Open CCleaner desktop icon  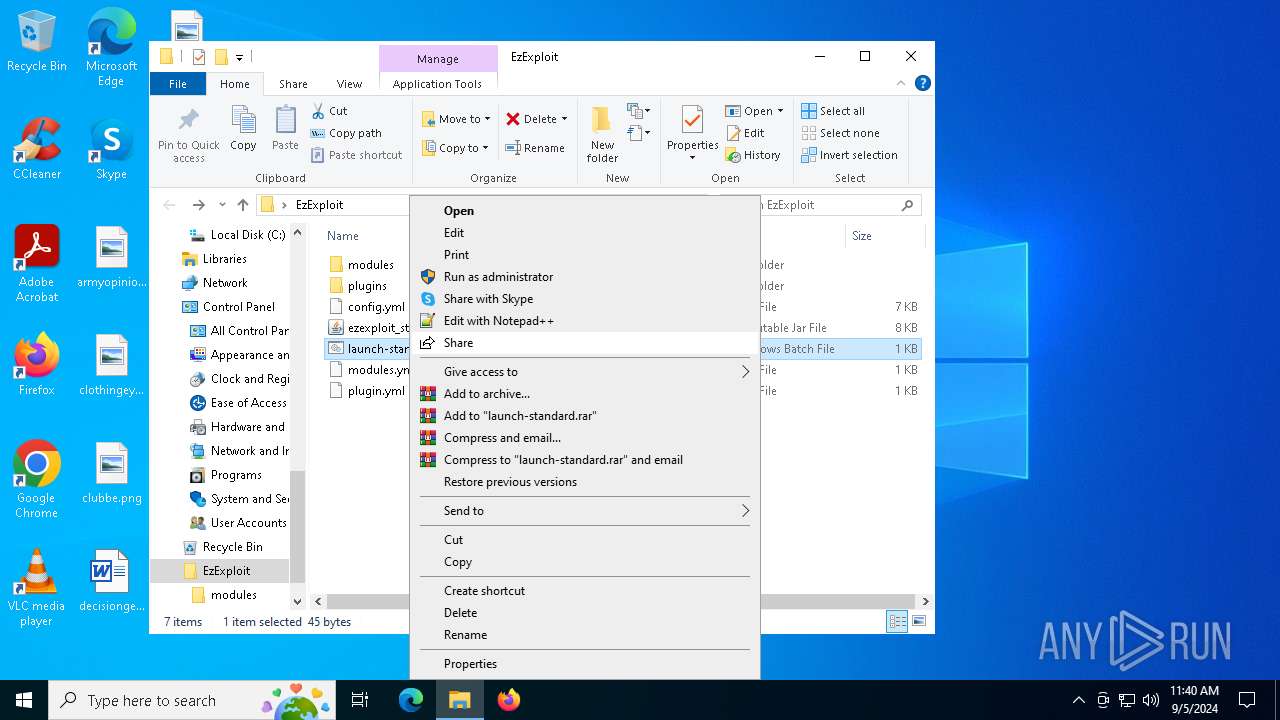point(37,149)
